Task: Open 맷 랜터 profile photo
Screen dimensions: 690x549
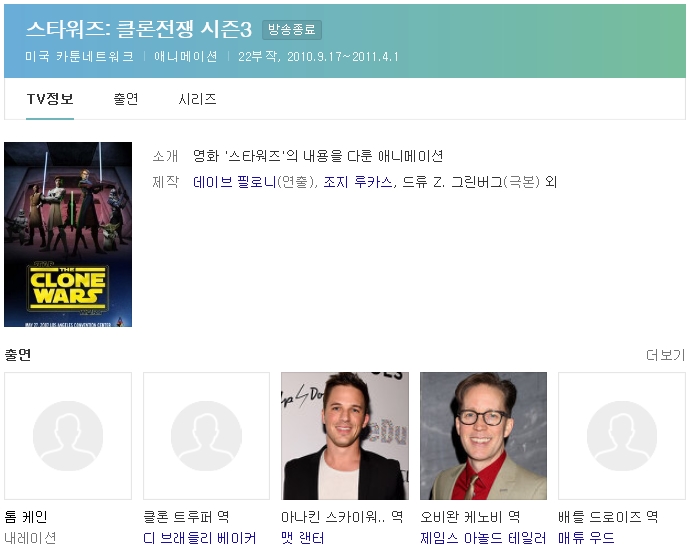Action: click(345, 436)
